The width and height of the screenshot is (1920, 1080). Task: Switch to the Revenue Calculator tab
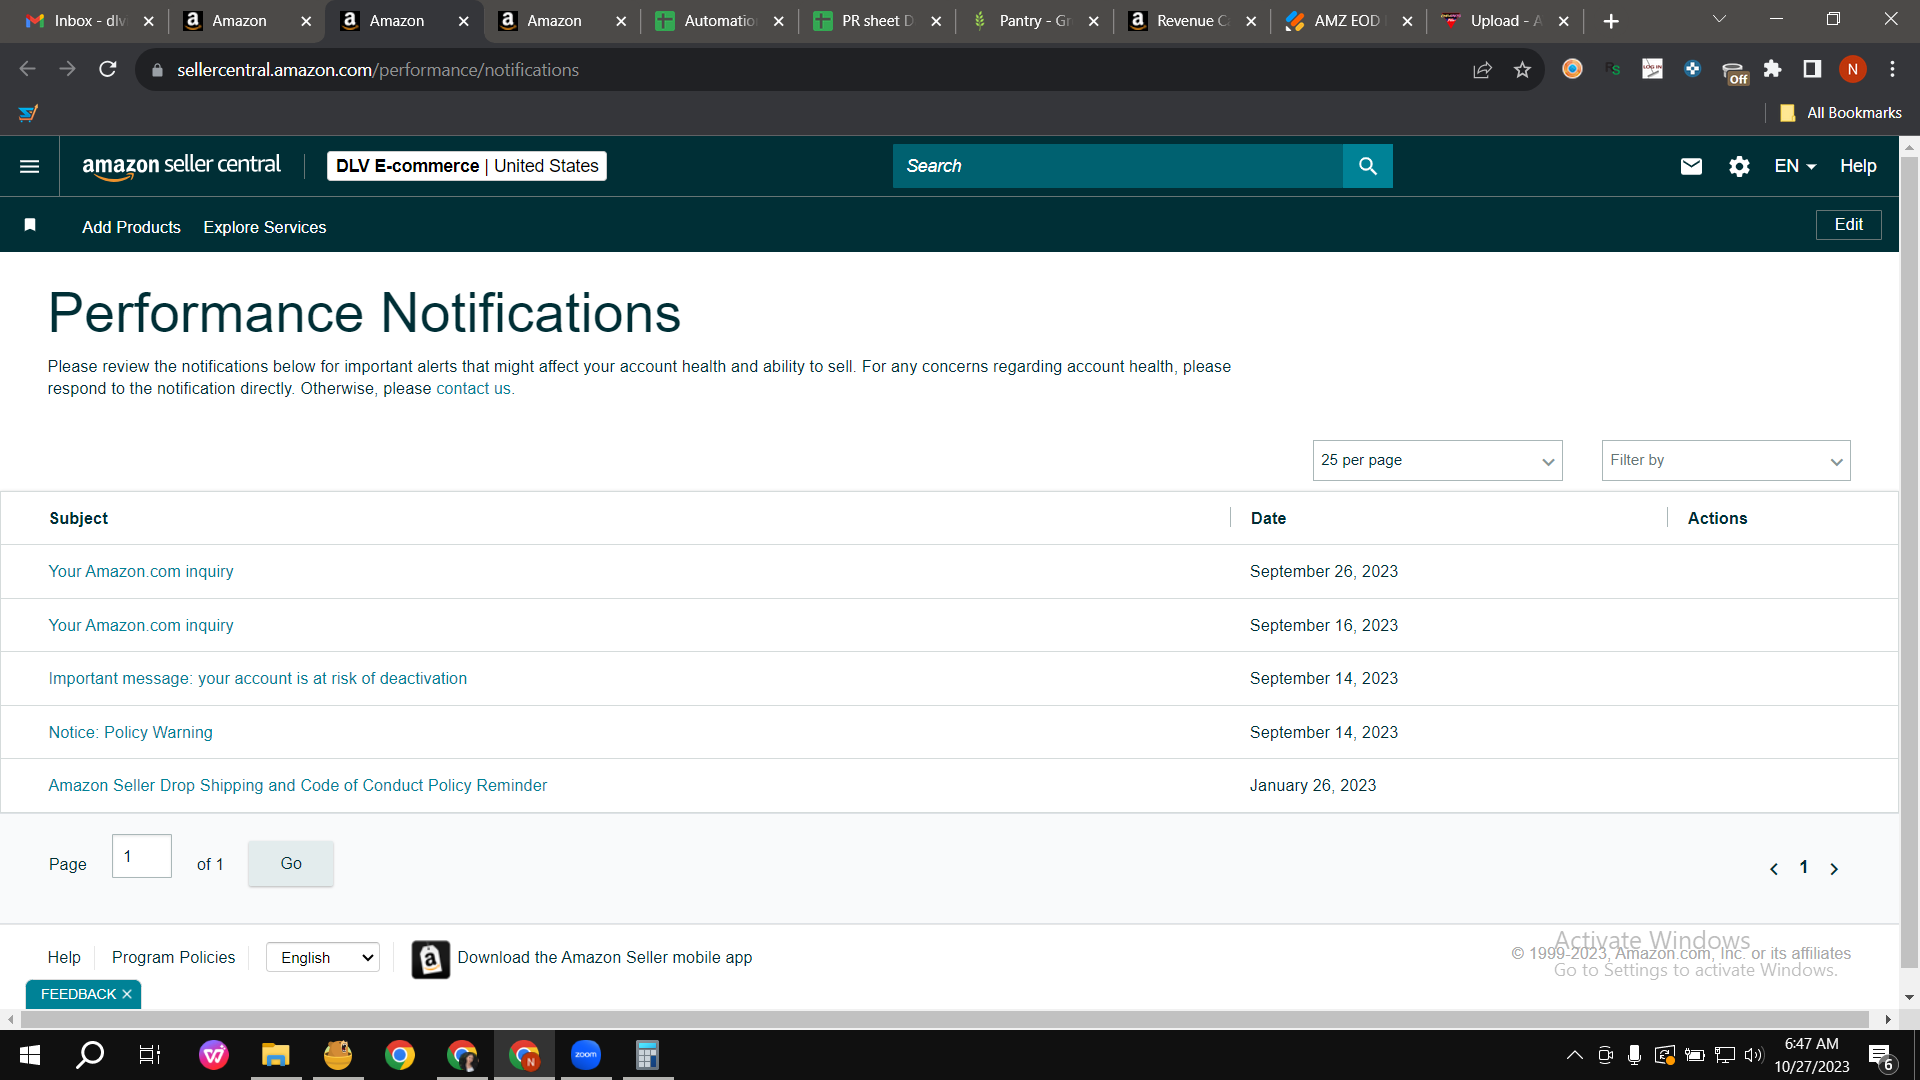click(1192, 21)
